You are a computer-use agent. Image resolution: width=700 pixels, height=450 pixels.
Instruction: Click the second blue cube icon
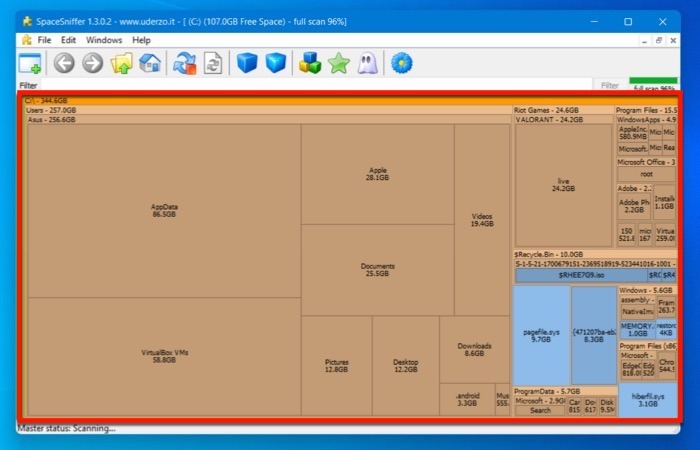click(x=275, y=63)
